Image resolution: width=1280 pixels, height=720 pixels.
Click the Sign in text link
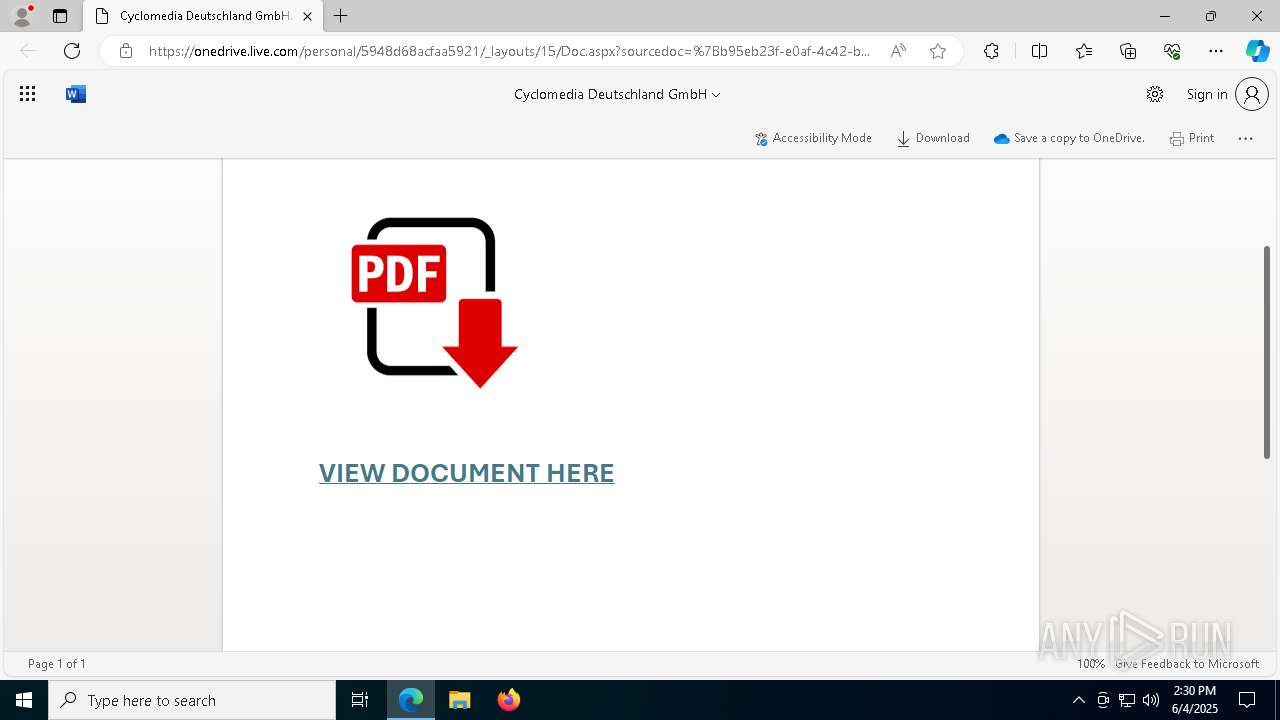(x=1207, y=94)
